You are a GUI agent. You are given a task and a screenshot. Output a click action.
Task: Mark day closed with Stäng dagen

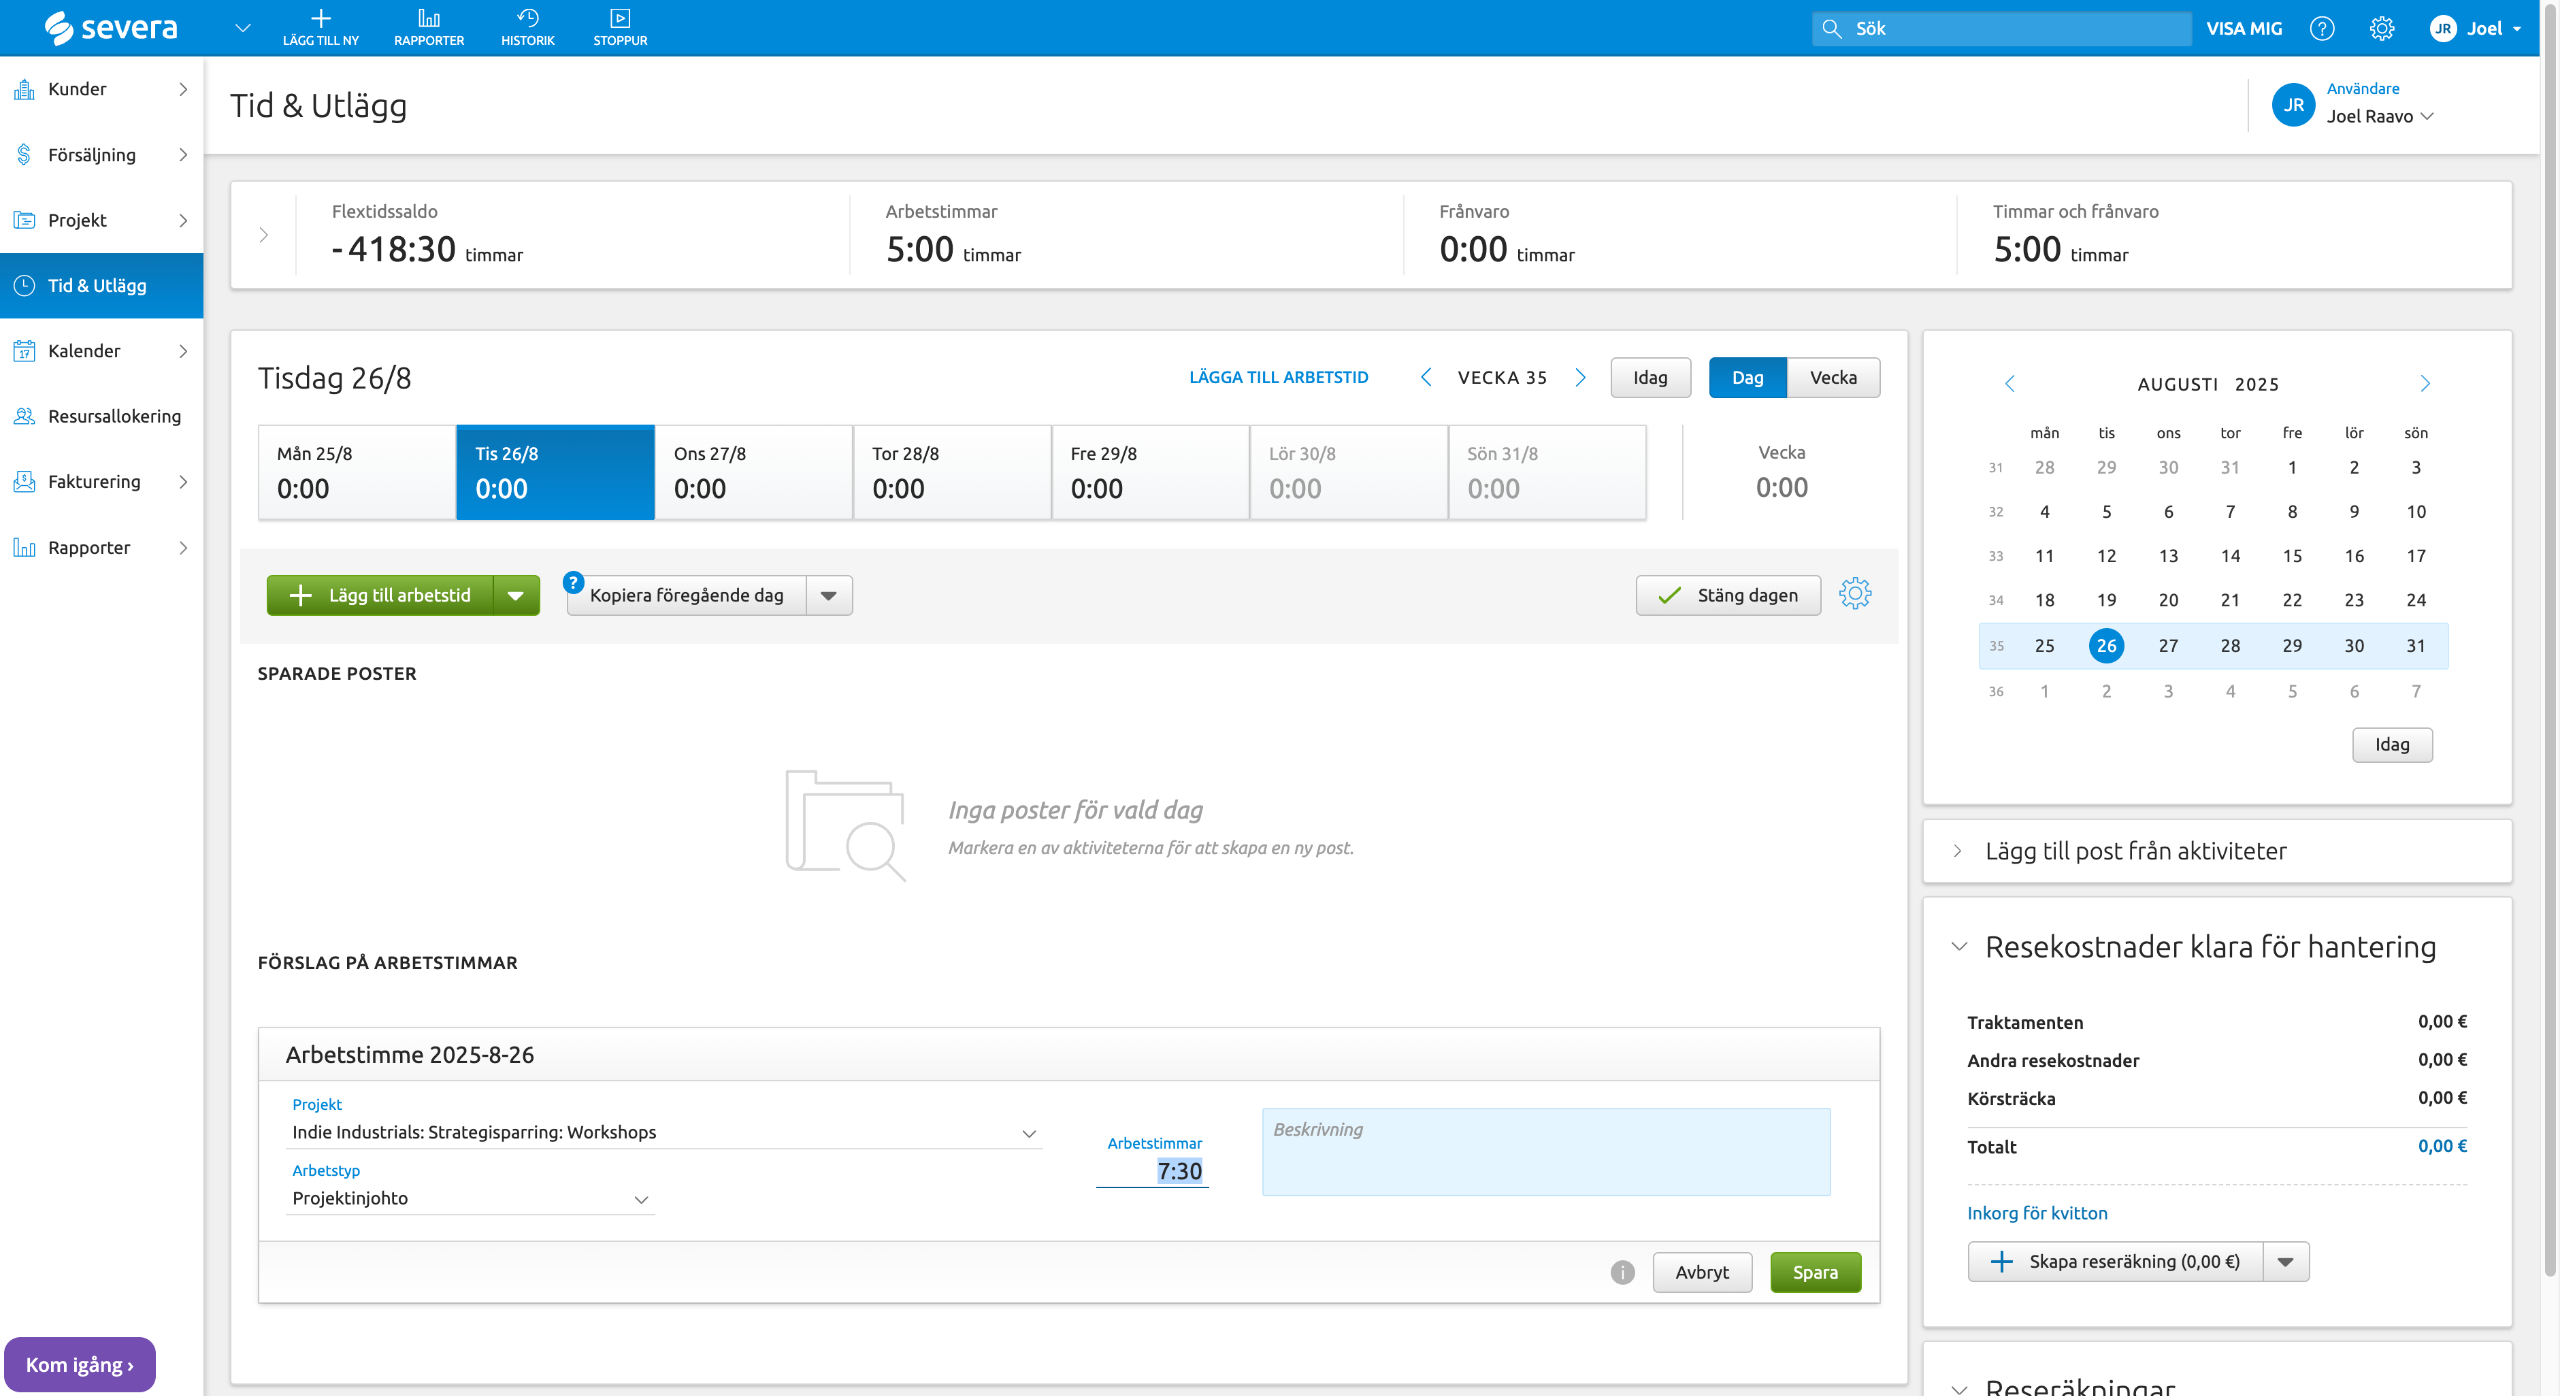[1728, 595]
